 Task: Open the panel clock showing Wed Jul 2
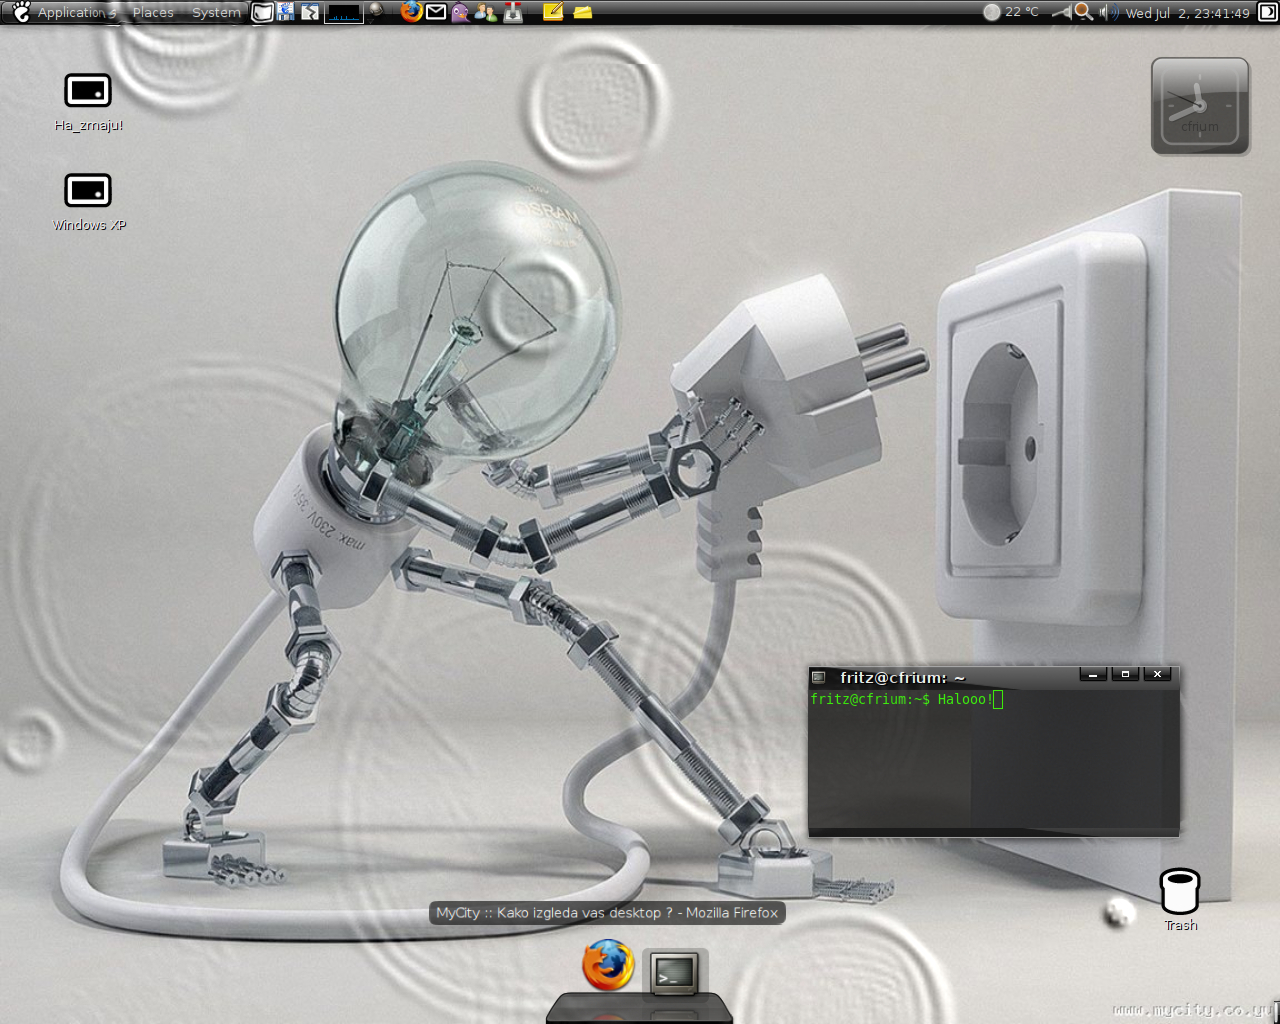pos(1188,13)
